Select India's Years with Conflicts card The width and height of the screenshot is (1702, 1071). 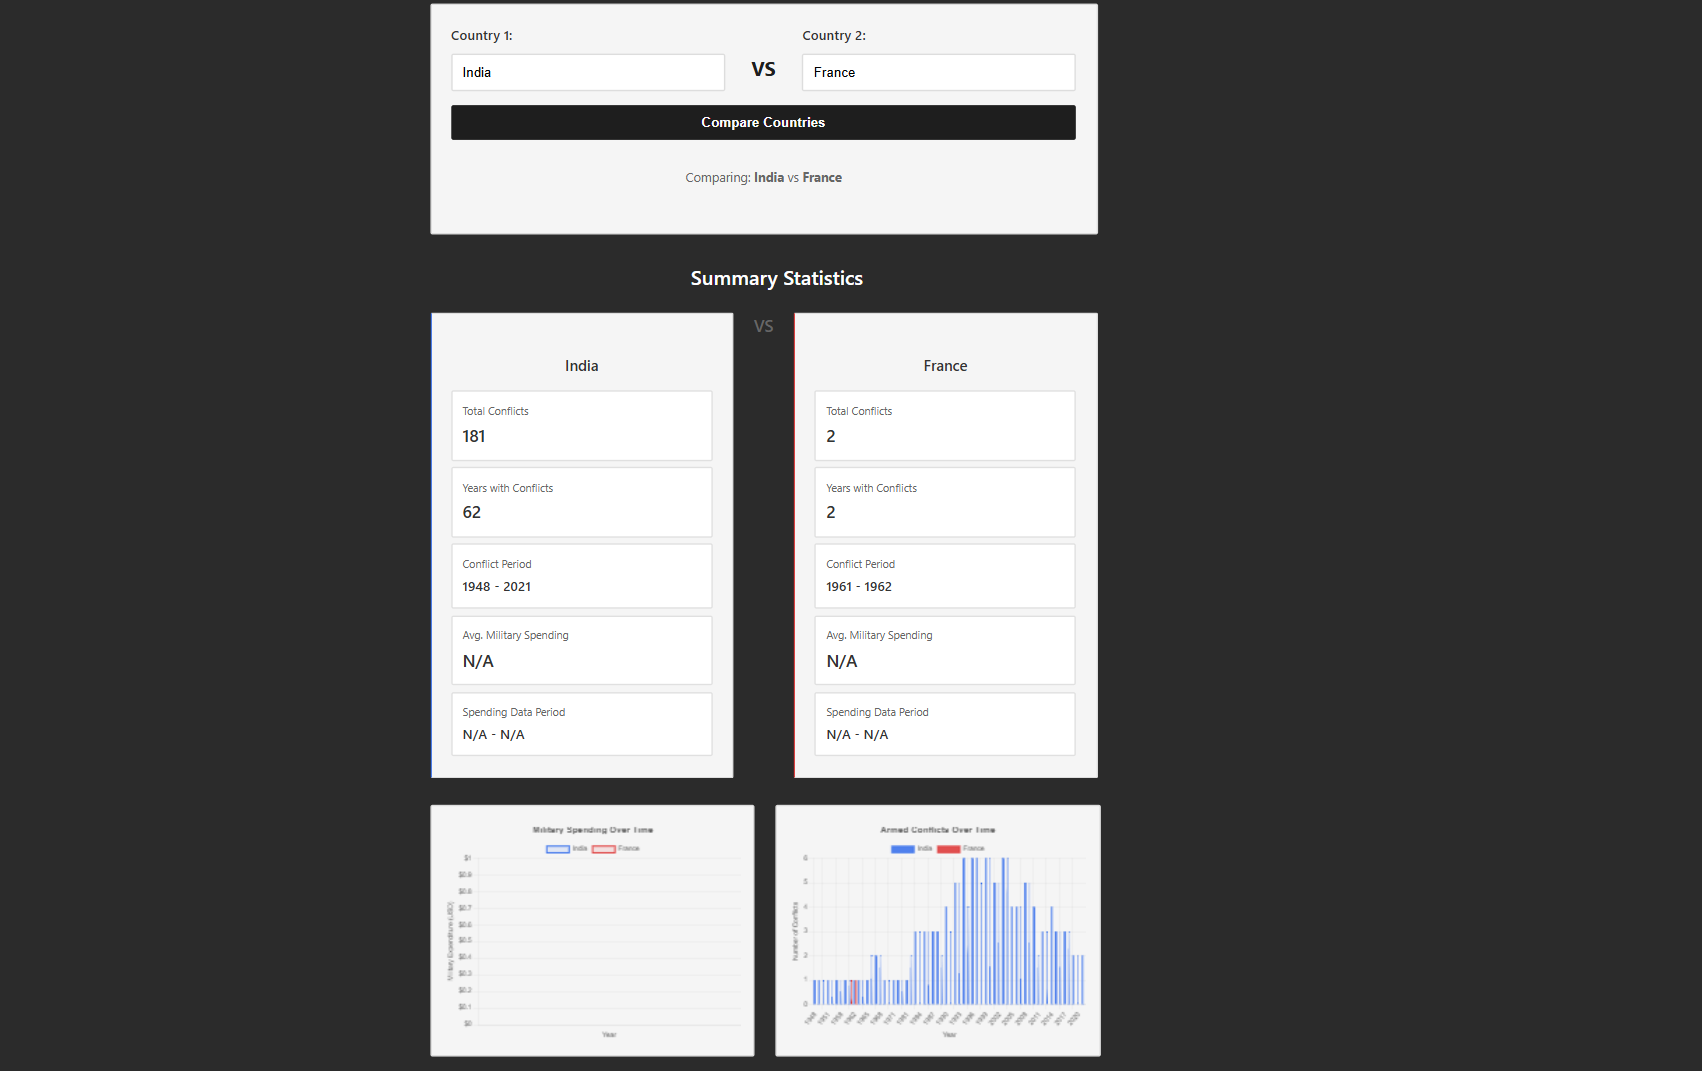click(581, 502)
